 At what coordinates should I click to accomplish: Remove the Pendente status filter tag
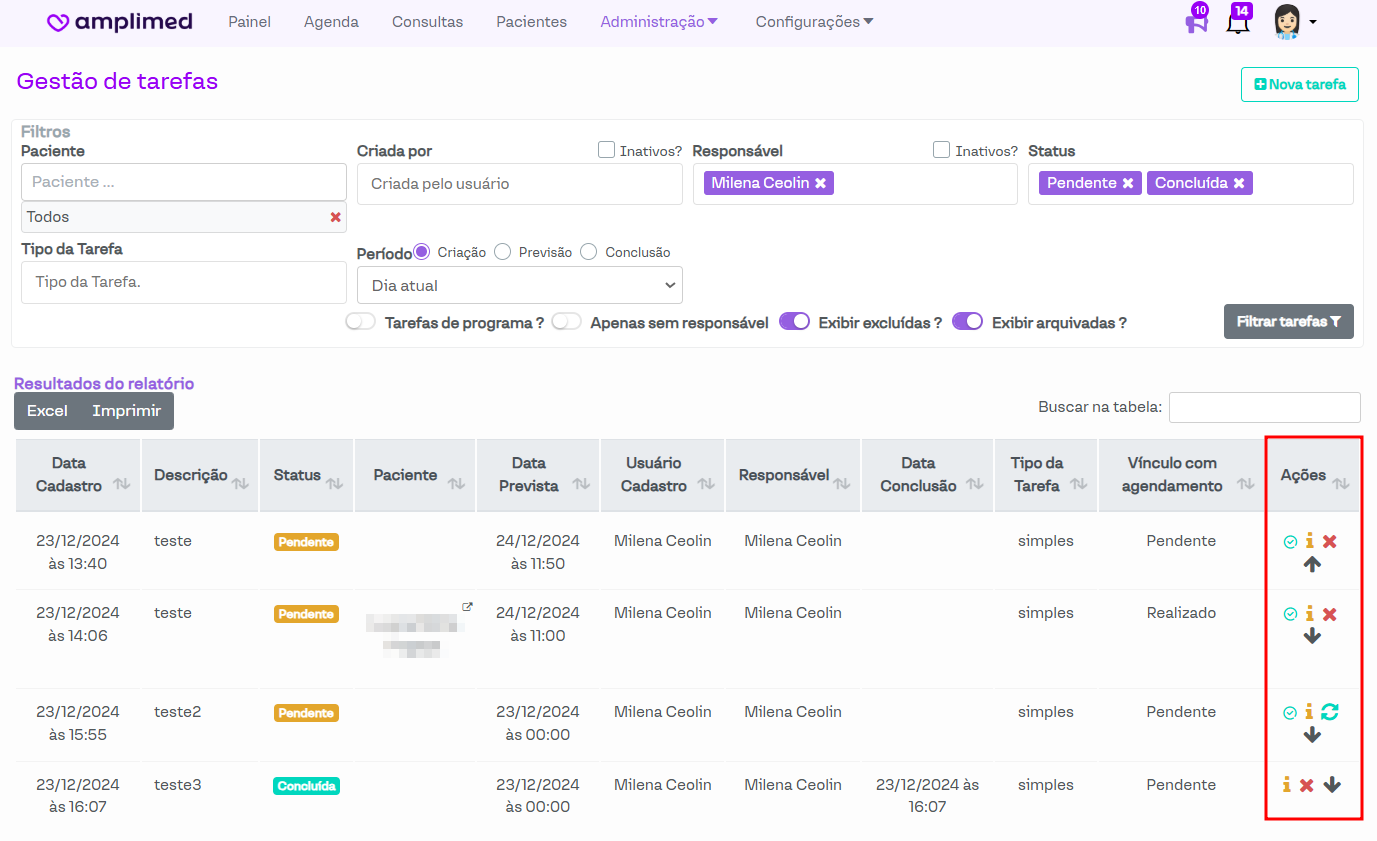1127,183
